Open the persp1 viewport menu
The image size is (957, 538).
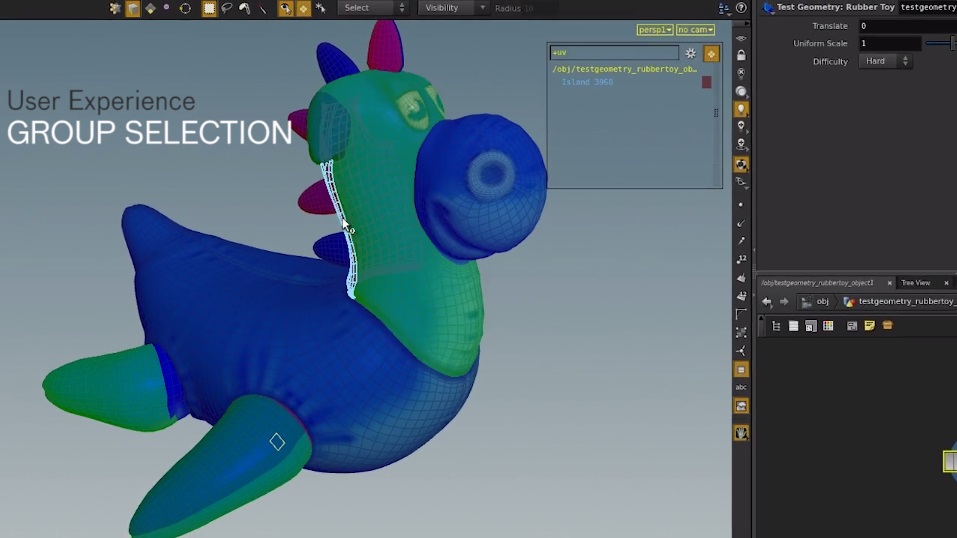click(654, 30)
